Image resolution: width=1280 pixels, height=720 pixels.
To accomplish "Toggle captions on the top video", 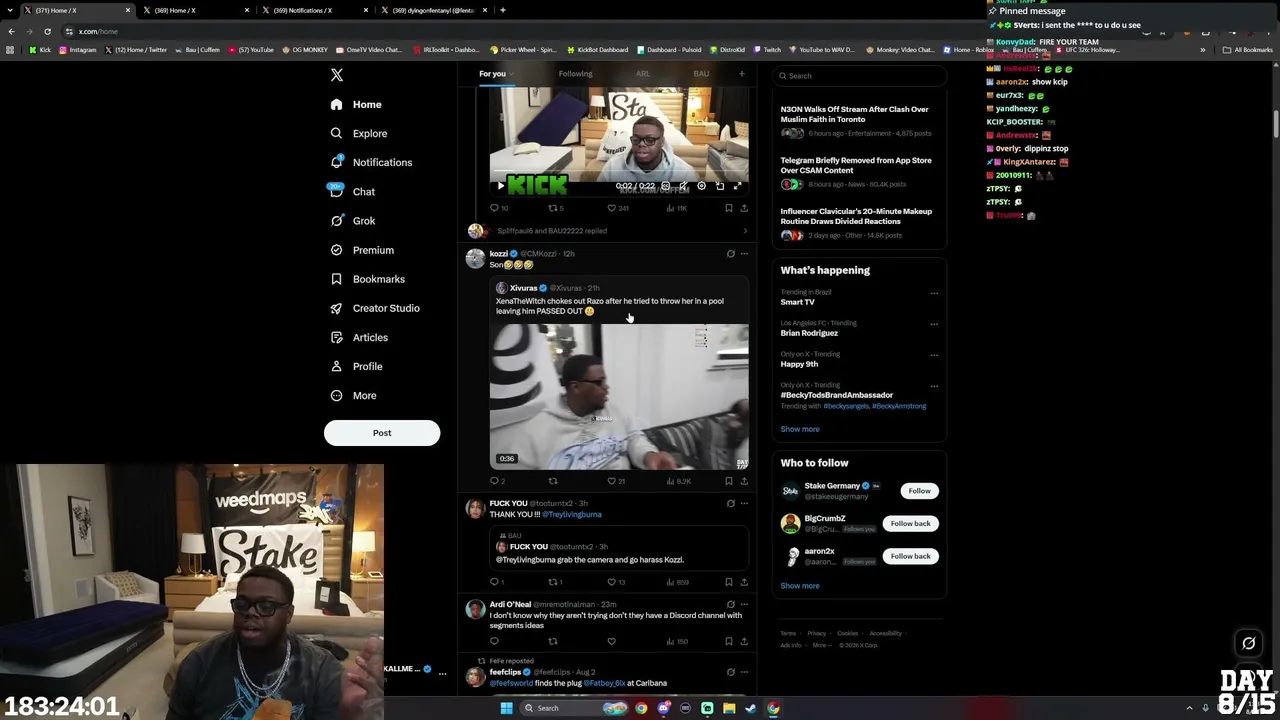I will 665,186.
